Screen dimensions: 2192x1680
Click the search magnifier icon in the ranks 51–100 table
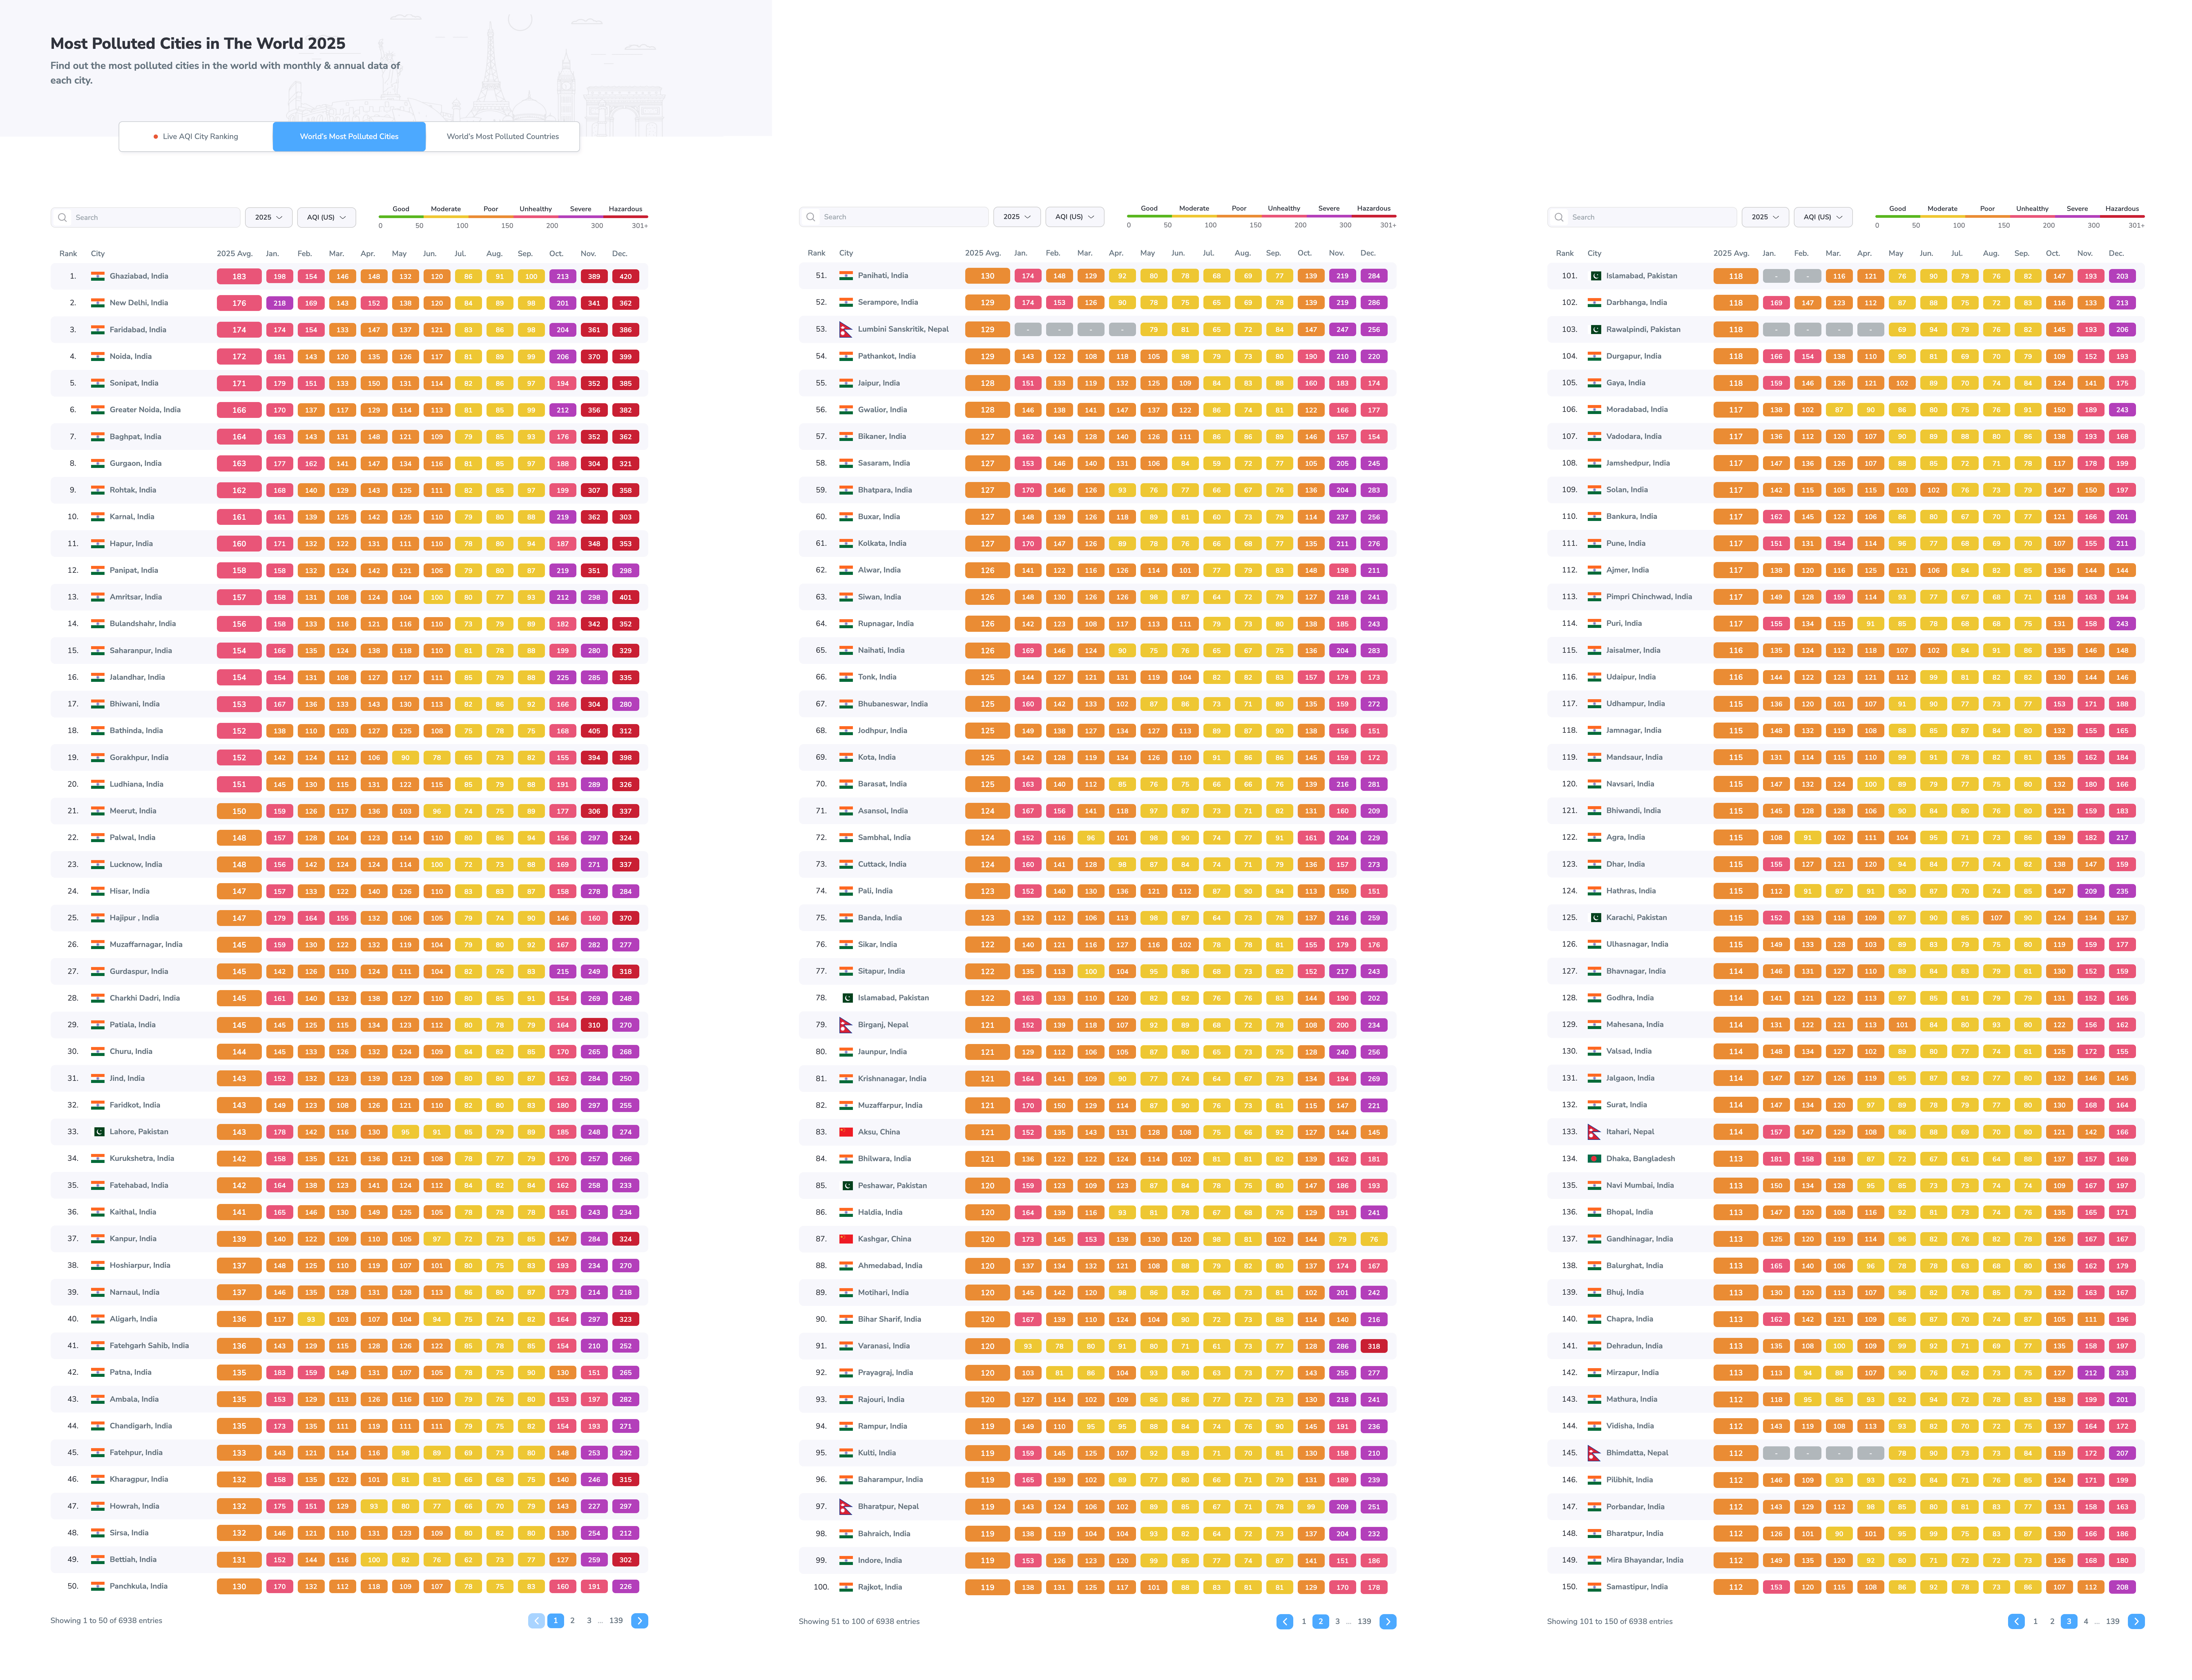click(811, 217)
